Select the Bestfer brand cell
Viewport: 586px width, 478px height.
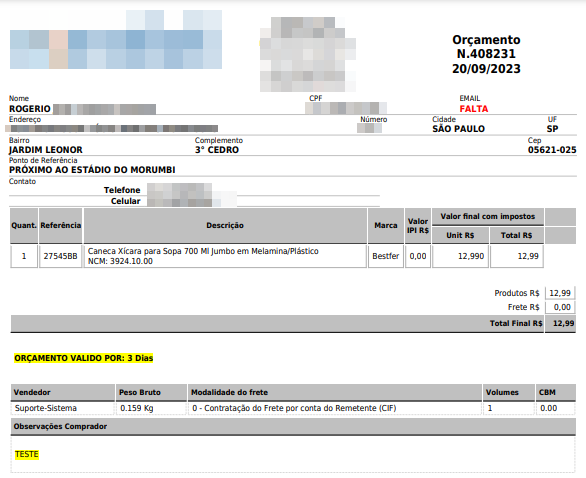[386, 256]
